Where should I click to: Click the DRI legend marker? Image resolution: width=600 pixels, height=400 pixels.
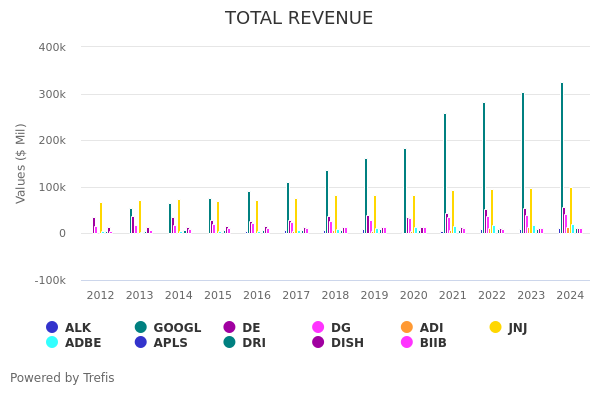point(230,343)
